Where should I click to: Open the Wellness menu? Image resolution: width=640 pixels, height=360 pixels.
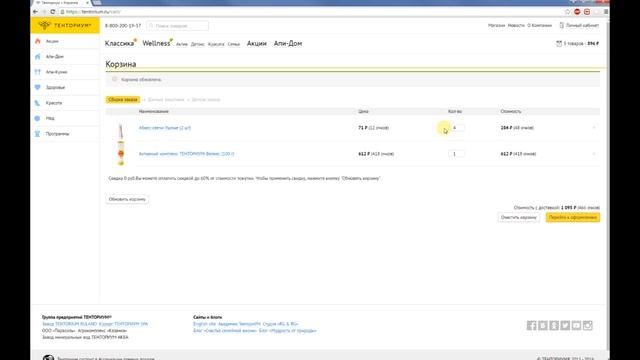[x=156, y=43]
